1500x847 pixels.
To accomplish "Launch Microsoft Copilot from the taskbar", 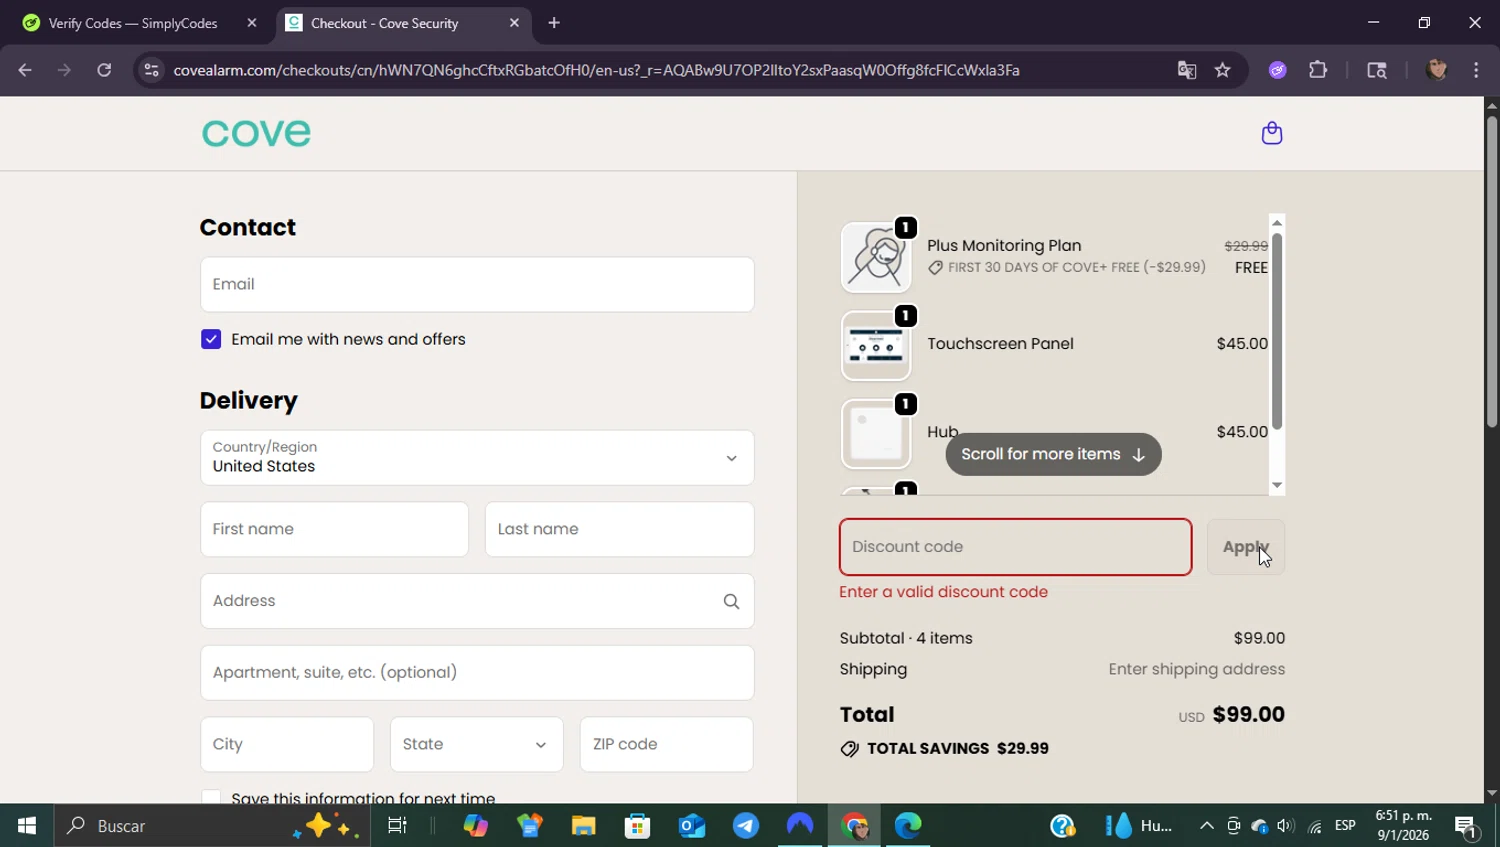I will click(476, 826).
